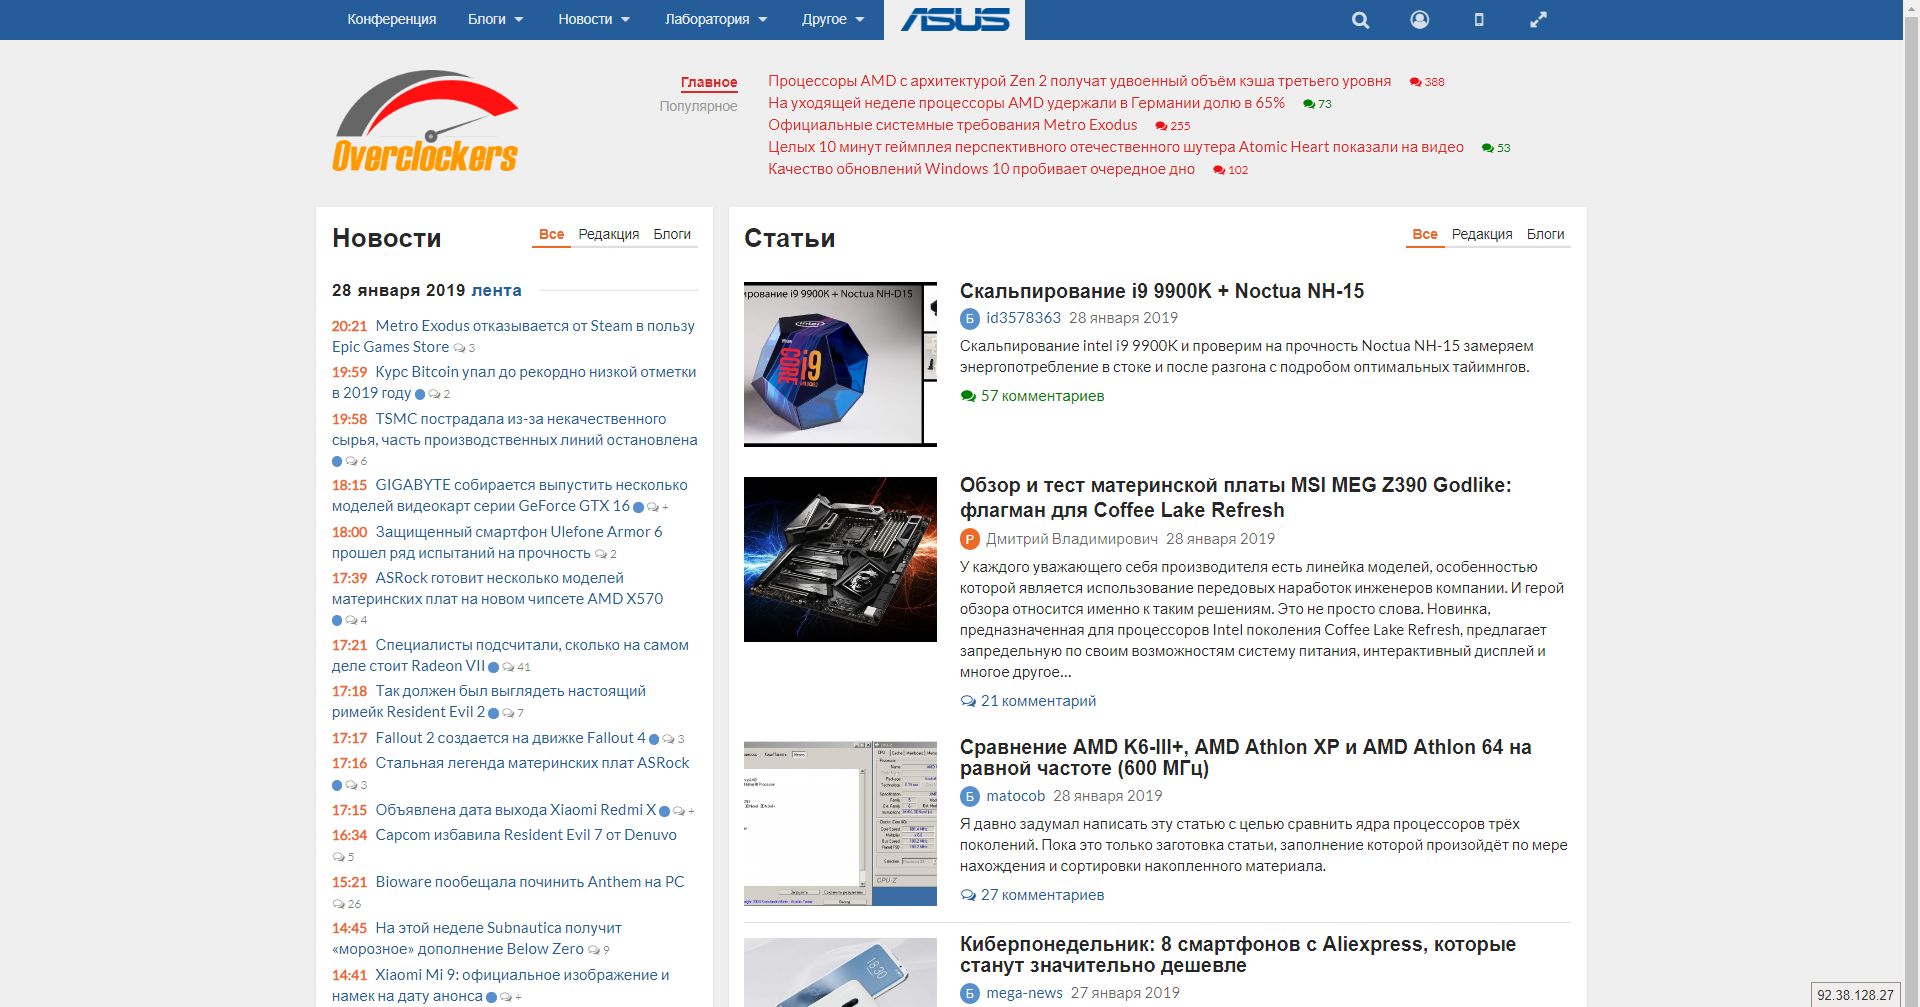This screenshot has height=1007, width=1920.
Task: Open comments bubble for Radeon VII news (41)
Action: point(516,667)
